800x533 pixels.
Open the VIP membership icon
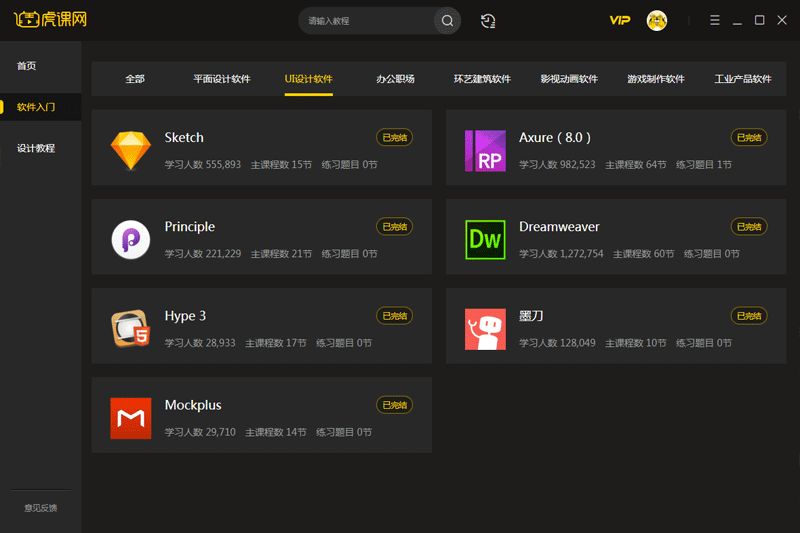pos(620,20)
